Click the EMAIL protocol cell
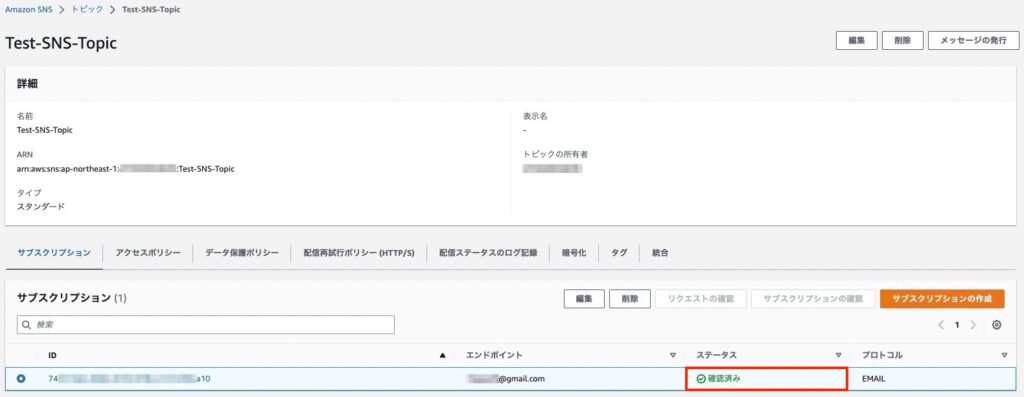 874,379
